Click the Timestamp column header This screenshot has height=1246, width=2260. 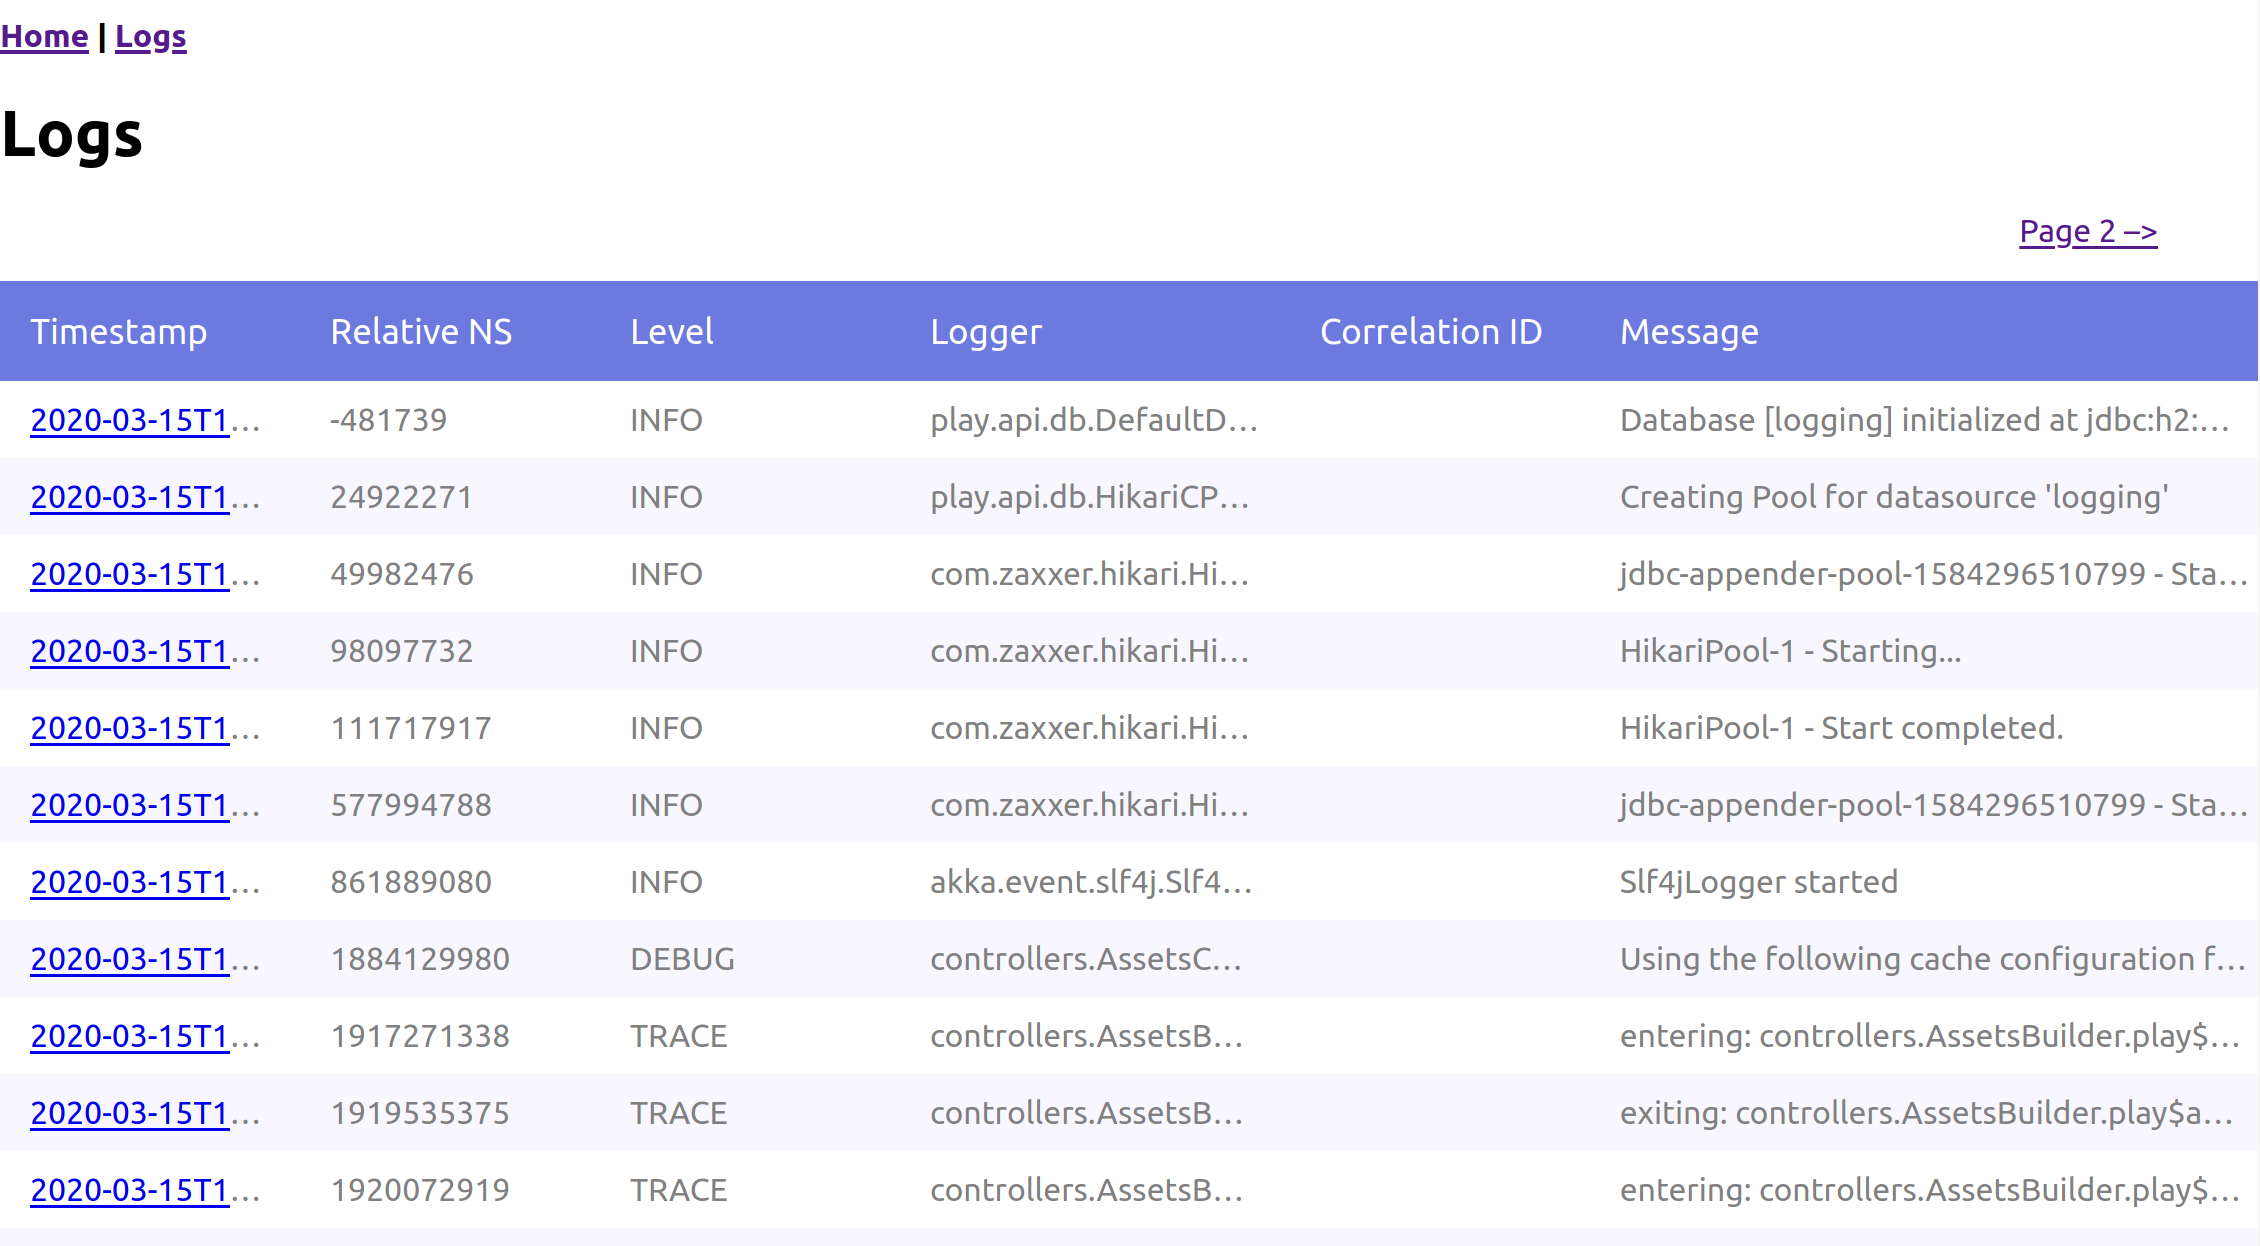(119, 331)
